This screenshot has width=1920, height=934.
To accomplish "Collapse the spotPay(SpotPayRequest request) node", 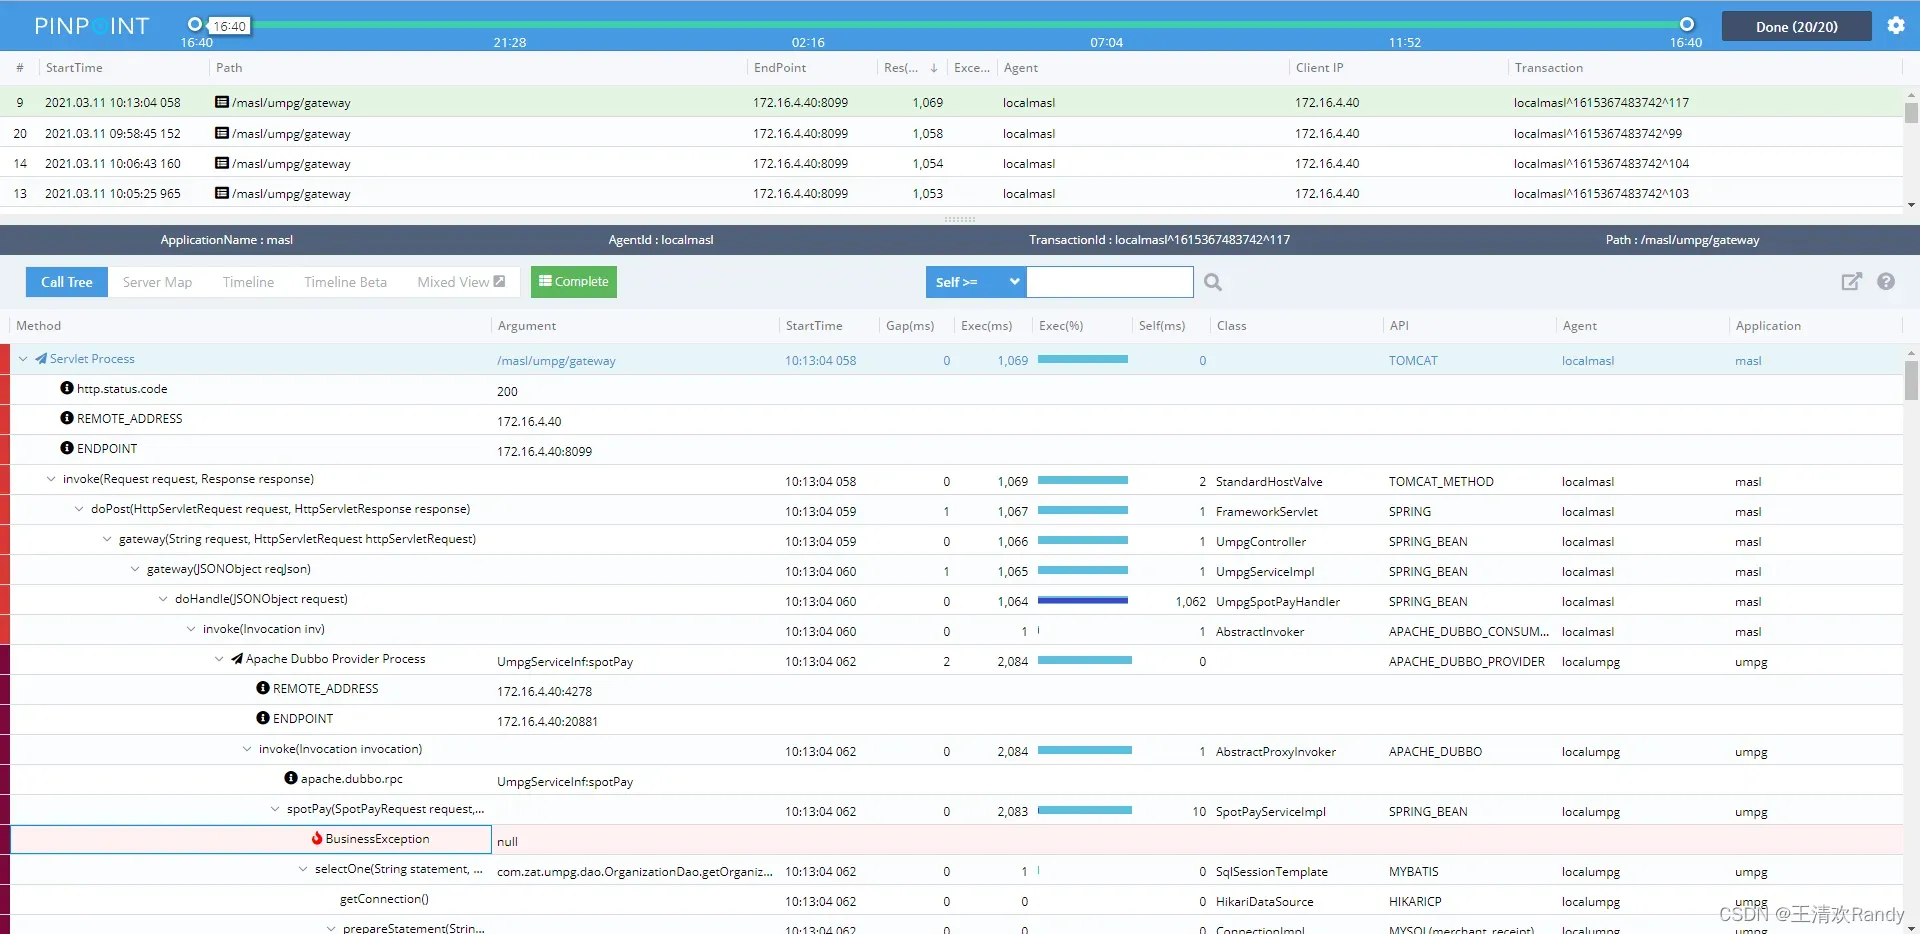I will point(275,809).
